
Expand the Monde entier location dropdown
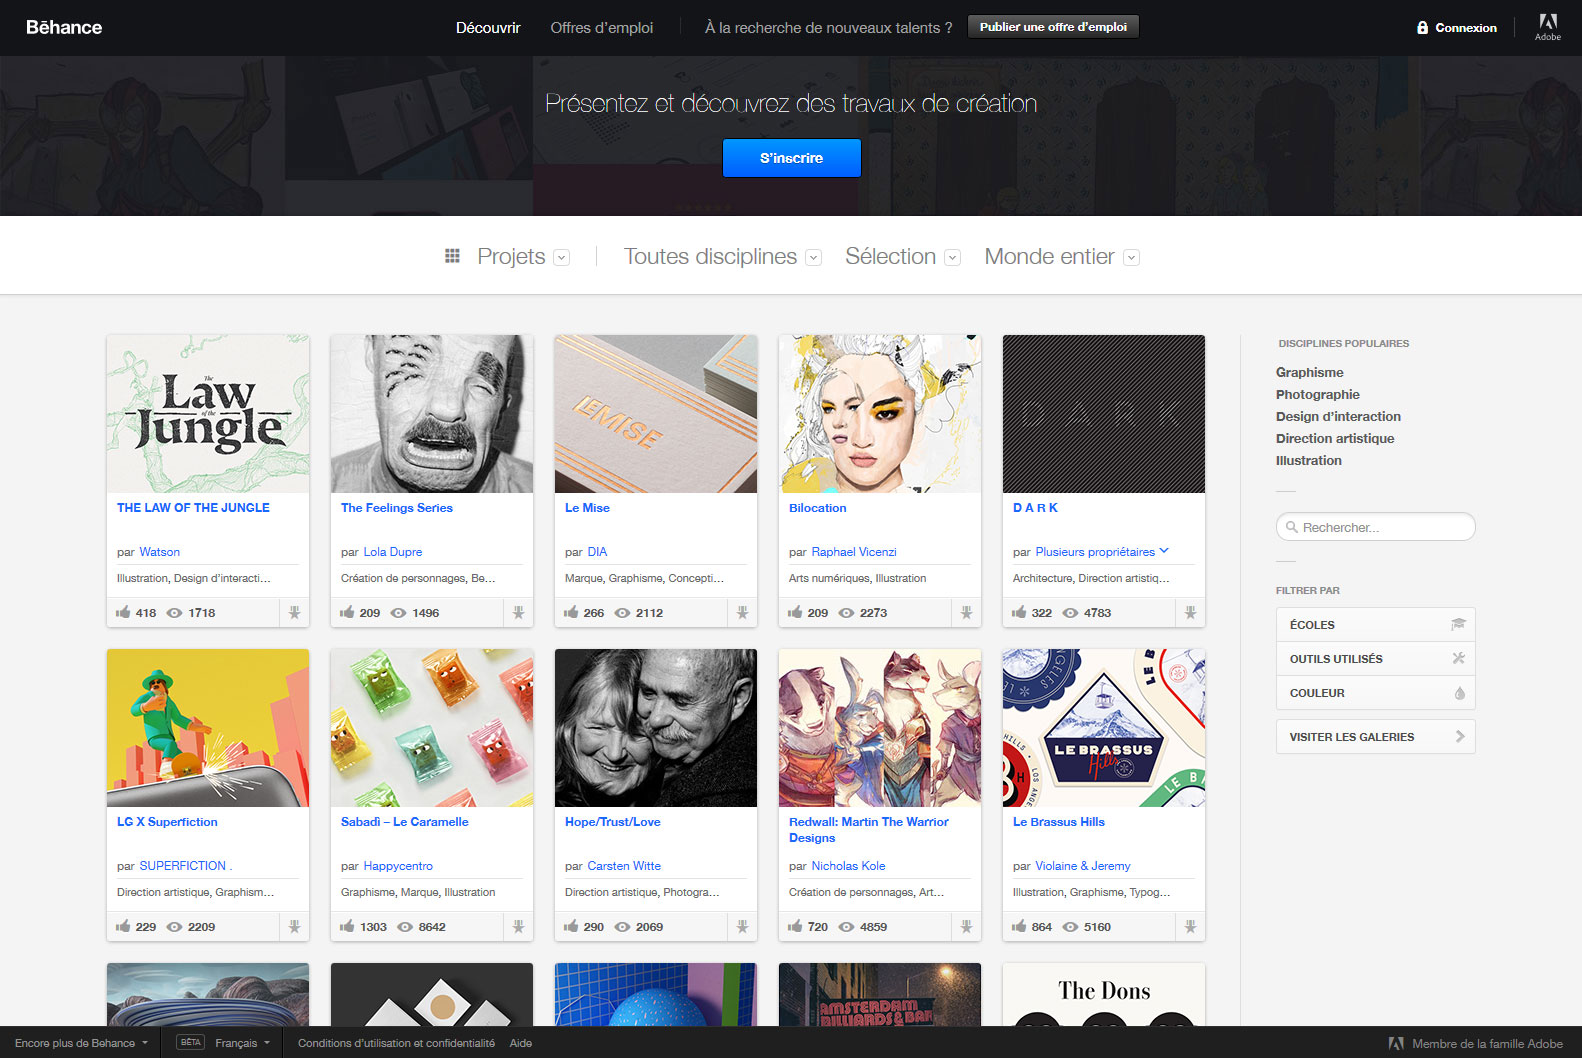(x=1061, y=257)
